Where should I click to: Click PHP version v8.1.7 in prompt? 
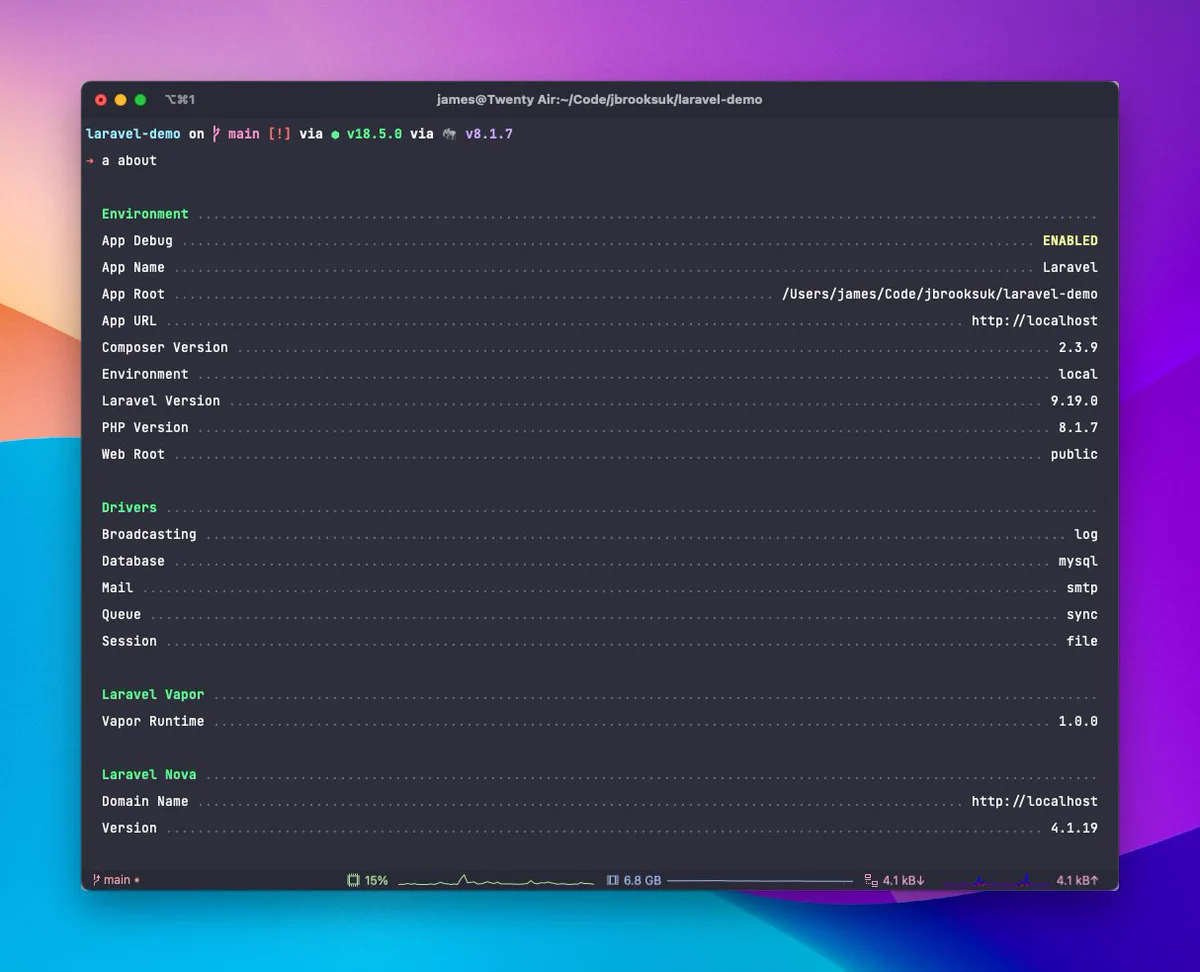pyautogui.click(x=489, y=133)
